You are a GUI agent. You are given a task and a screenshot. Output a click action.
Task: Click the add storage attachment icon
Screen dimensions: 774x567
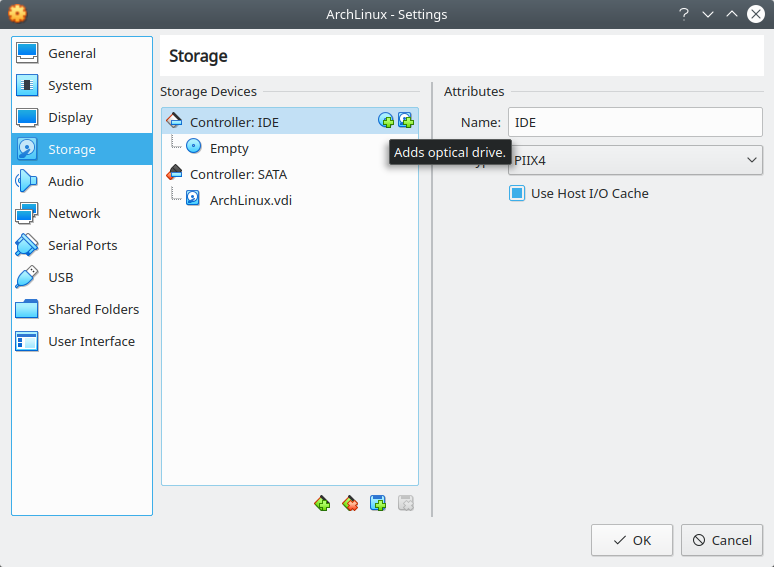378,503
